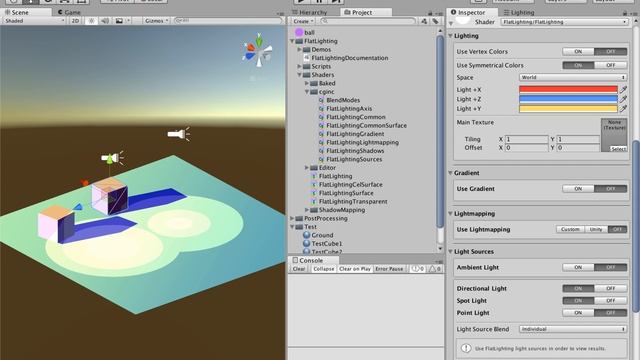Open project search-by-label tag icon
The height and width of the screenshot is (360, 640).
(x=436, y=21)
